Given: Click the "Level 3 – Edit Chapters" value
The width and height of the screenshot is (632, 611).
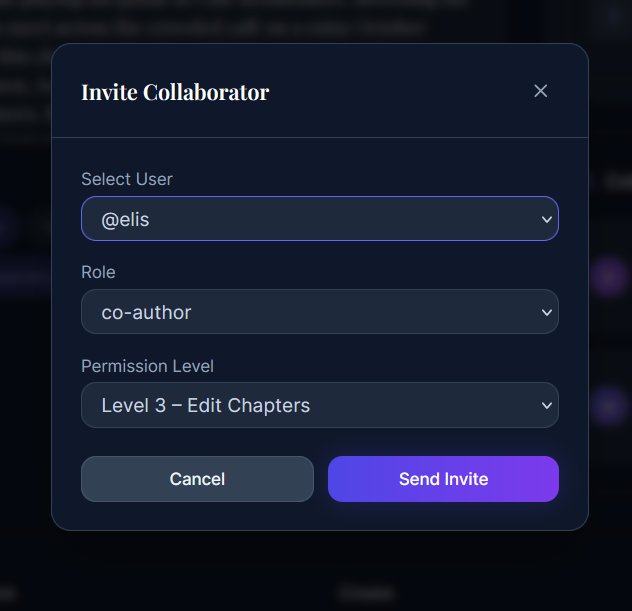Looking at the screenshot, I should [205, 405].
